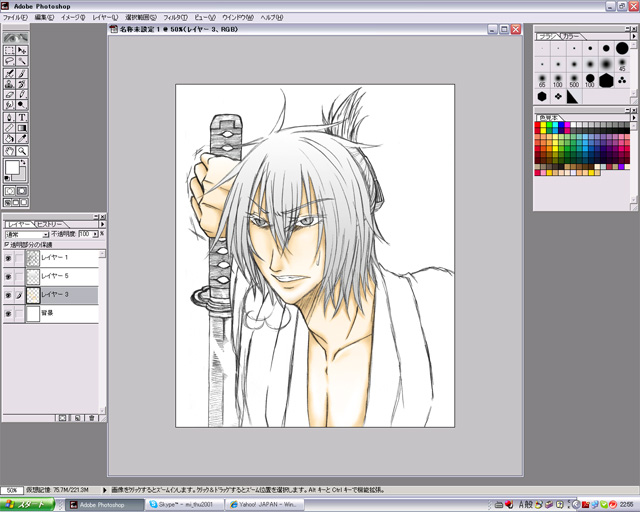Image resolution: width=640 pixels, height=512 pixels.
Task: Pick the pure blue swatch in the Swatches panel
Action: point(562,125)
